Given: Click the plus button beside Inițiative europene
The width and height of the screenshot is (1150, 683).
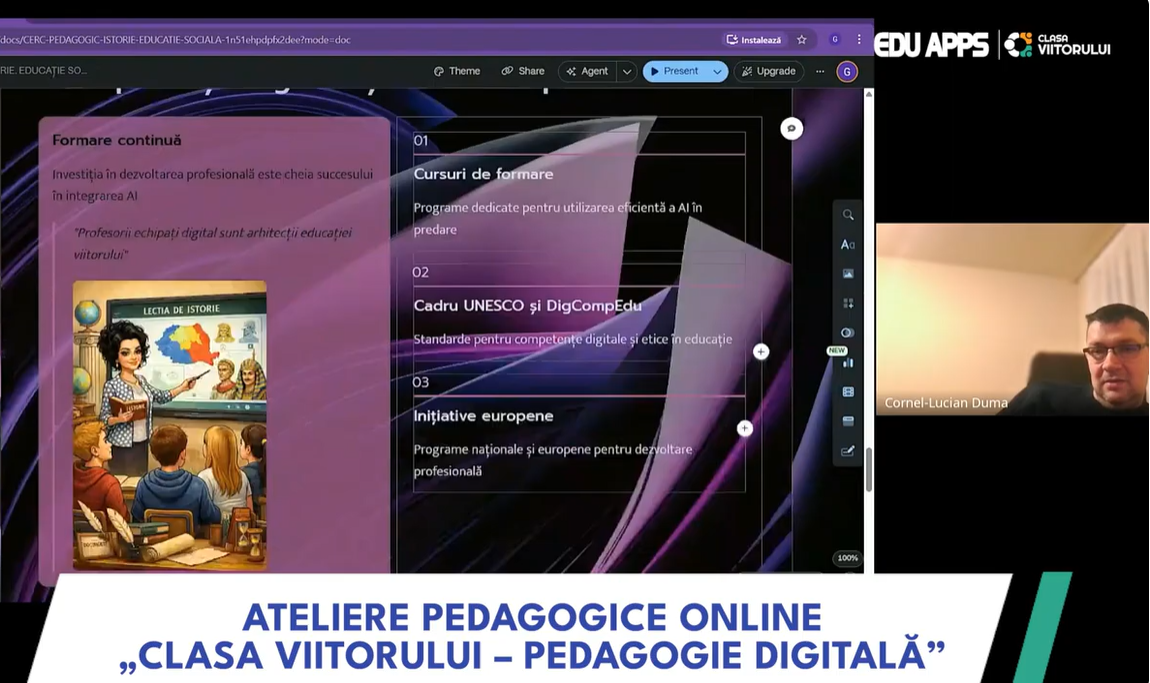Looking at the screenshot, I should tap(744, 428).
